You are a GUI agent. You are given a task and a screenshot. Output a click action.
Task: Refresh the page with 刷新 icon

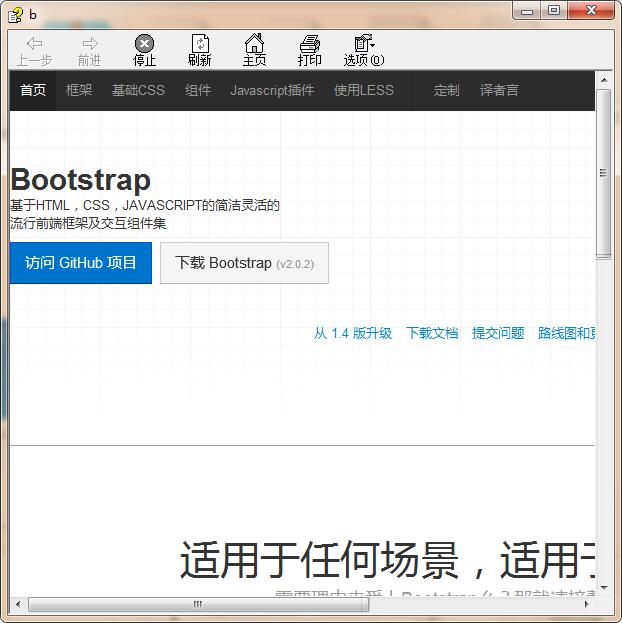coord(200,51)
